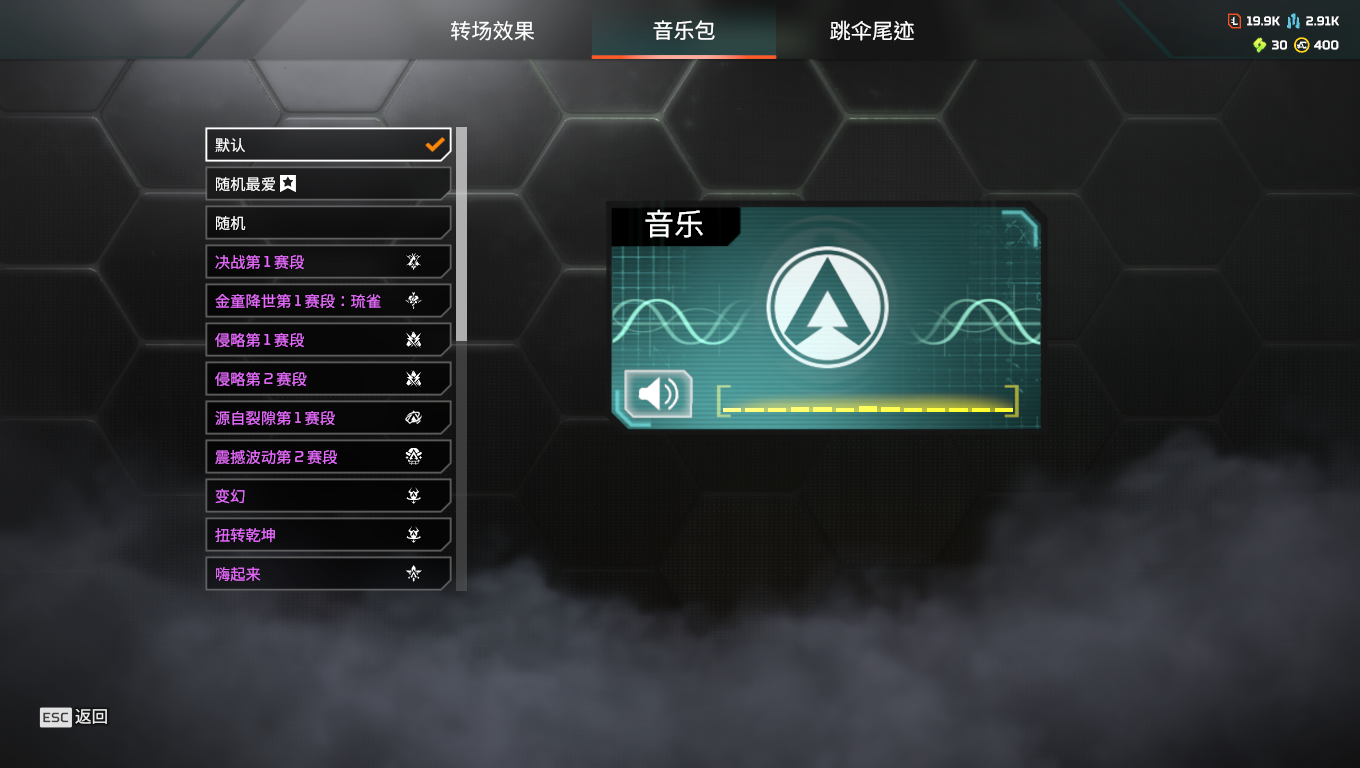Screen dimensions: 1360x768
Task: Select the 随机最爱 music pack option
Action: point(328,184)
